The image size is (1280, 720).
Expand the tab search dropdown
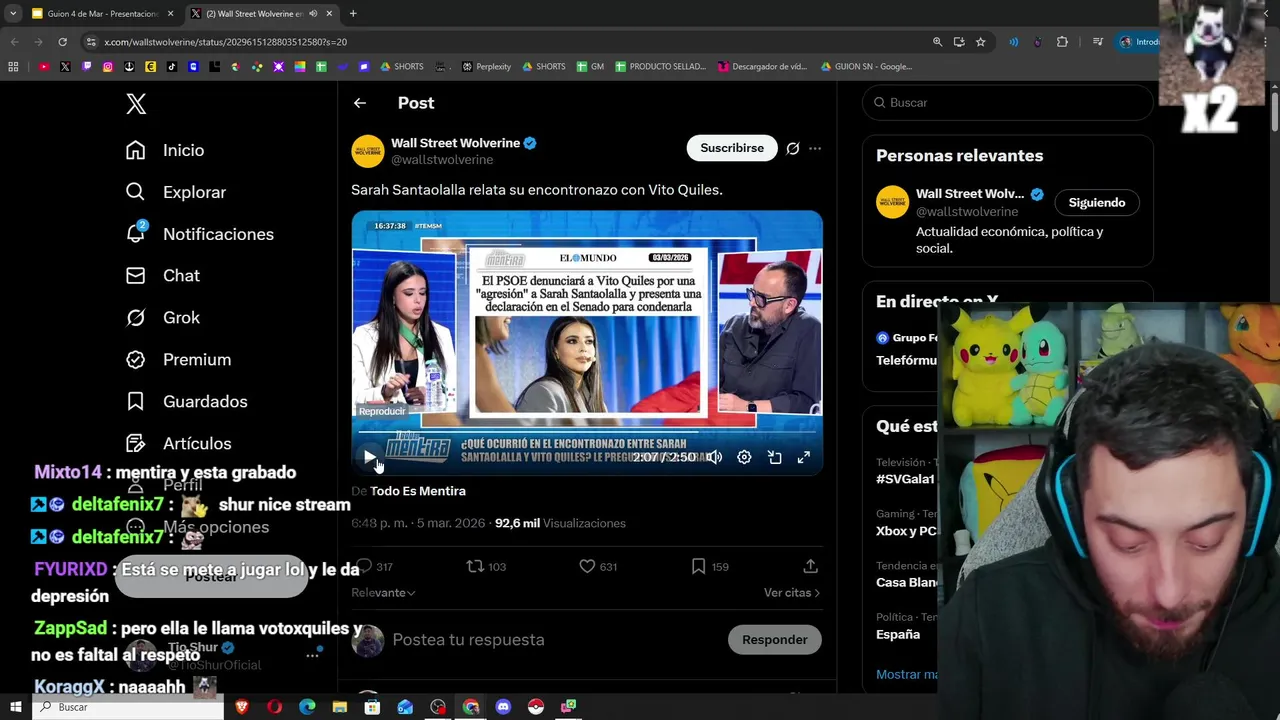tap(13, 14)
